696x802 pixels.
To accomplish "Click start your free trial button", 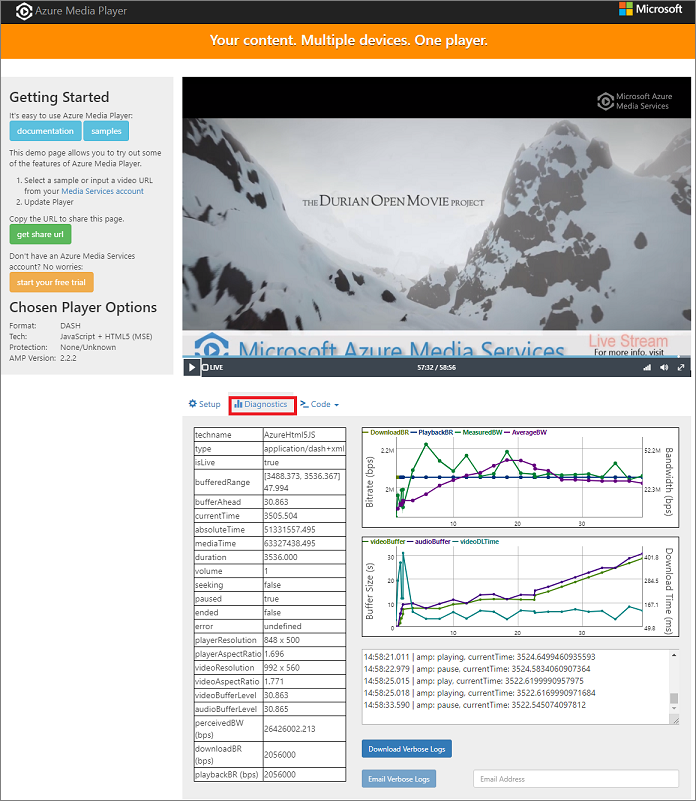I will (51, 282).
